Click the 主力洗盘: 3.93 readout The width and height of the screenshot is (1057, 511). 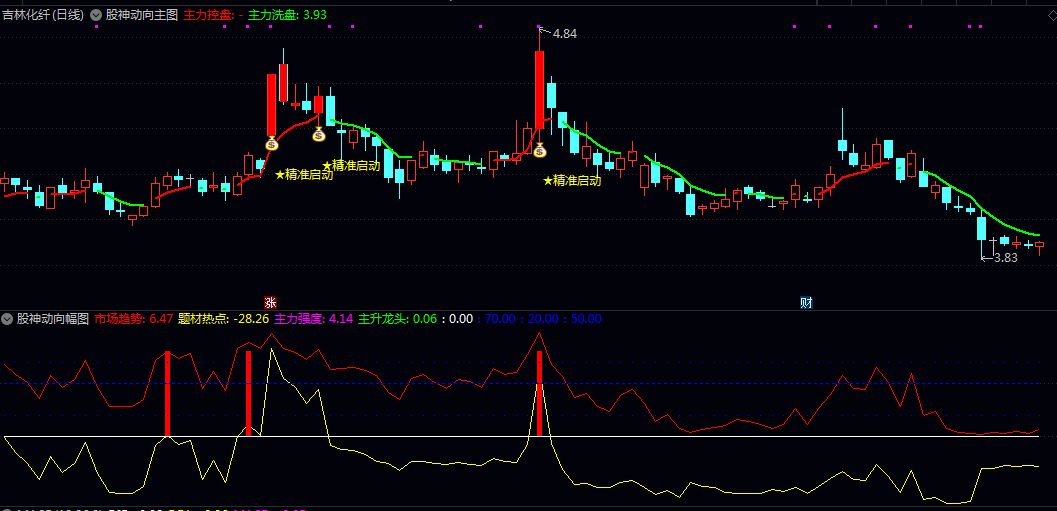tap(288, 15)
